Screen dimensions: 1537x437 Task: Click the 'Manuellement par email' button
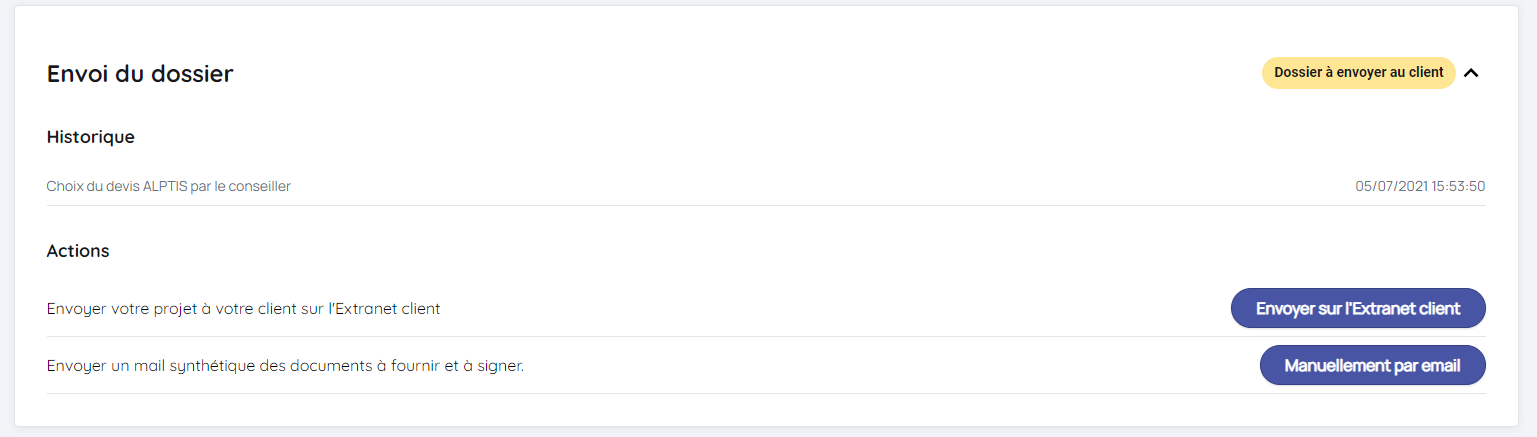pyautogui.click(x=1372, y=366)
